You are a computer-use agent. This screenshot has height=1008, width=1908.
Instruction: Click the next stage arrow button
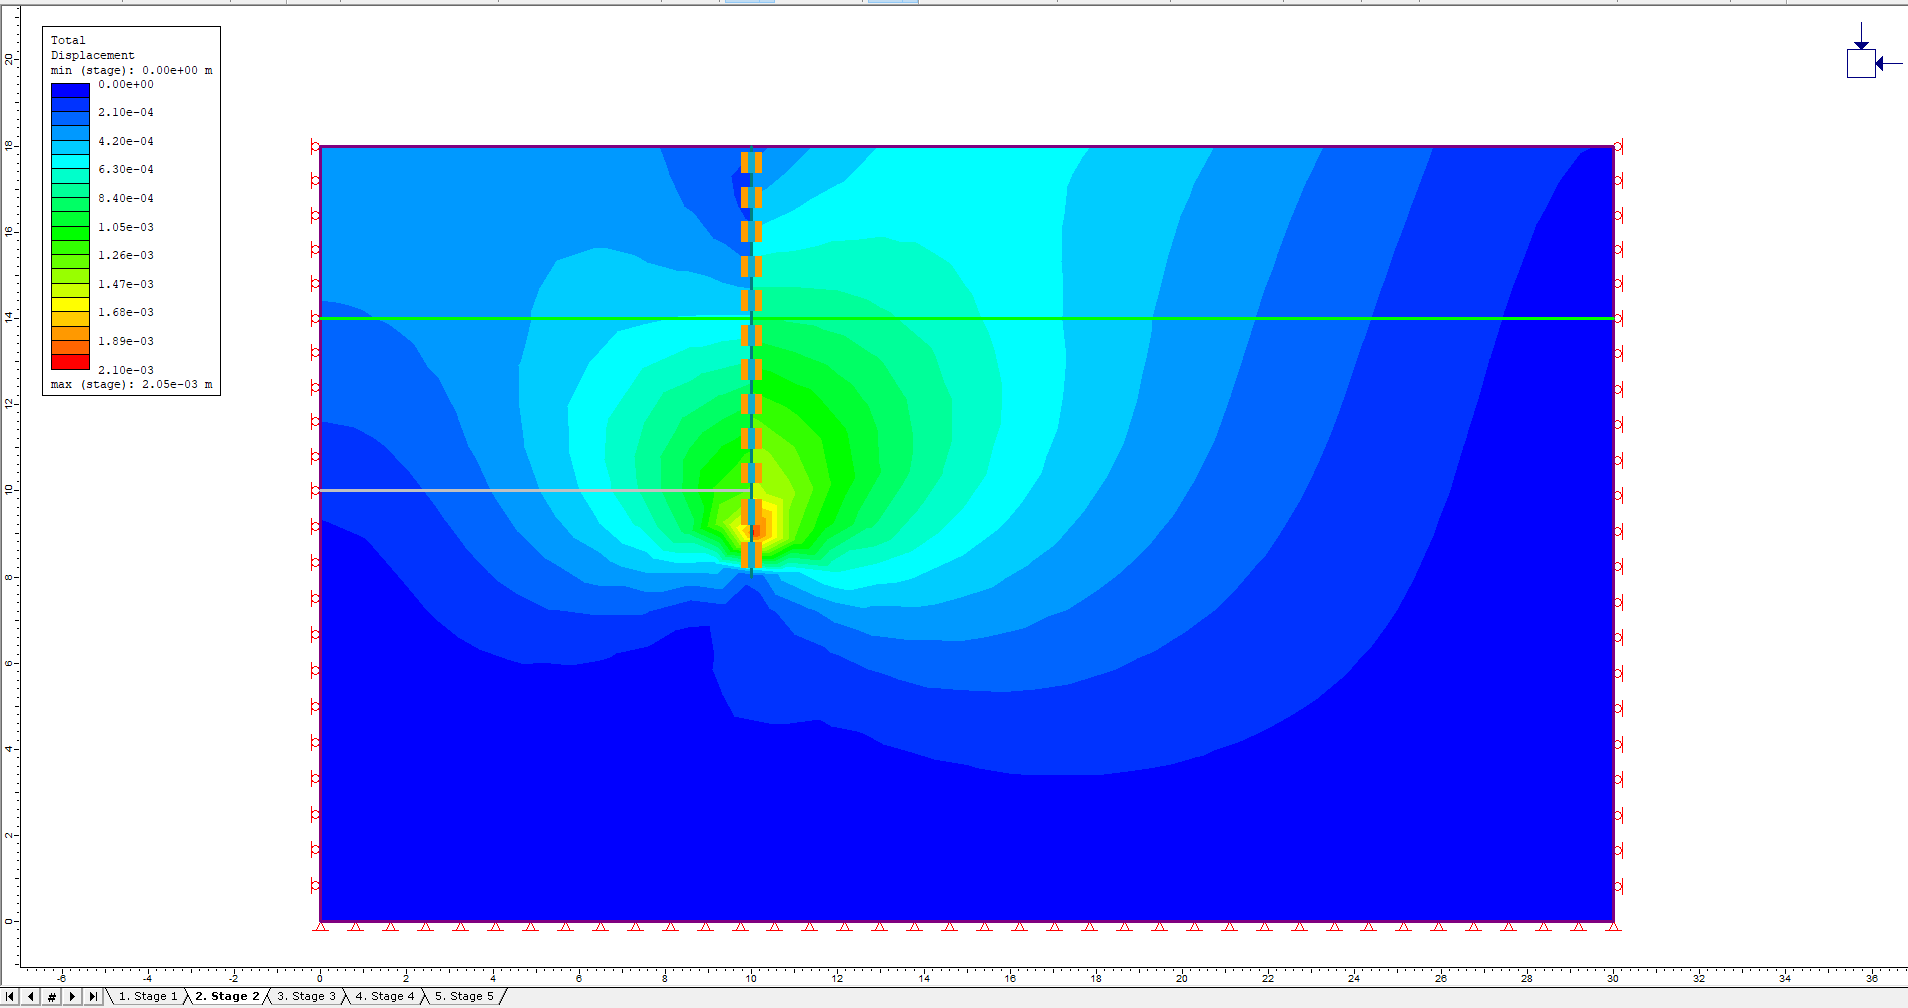72,996
